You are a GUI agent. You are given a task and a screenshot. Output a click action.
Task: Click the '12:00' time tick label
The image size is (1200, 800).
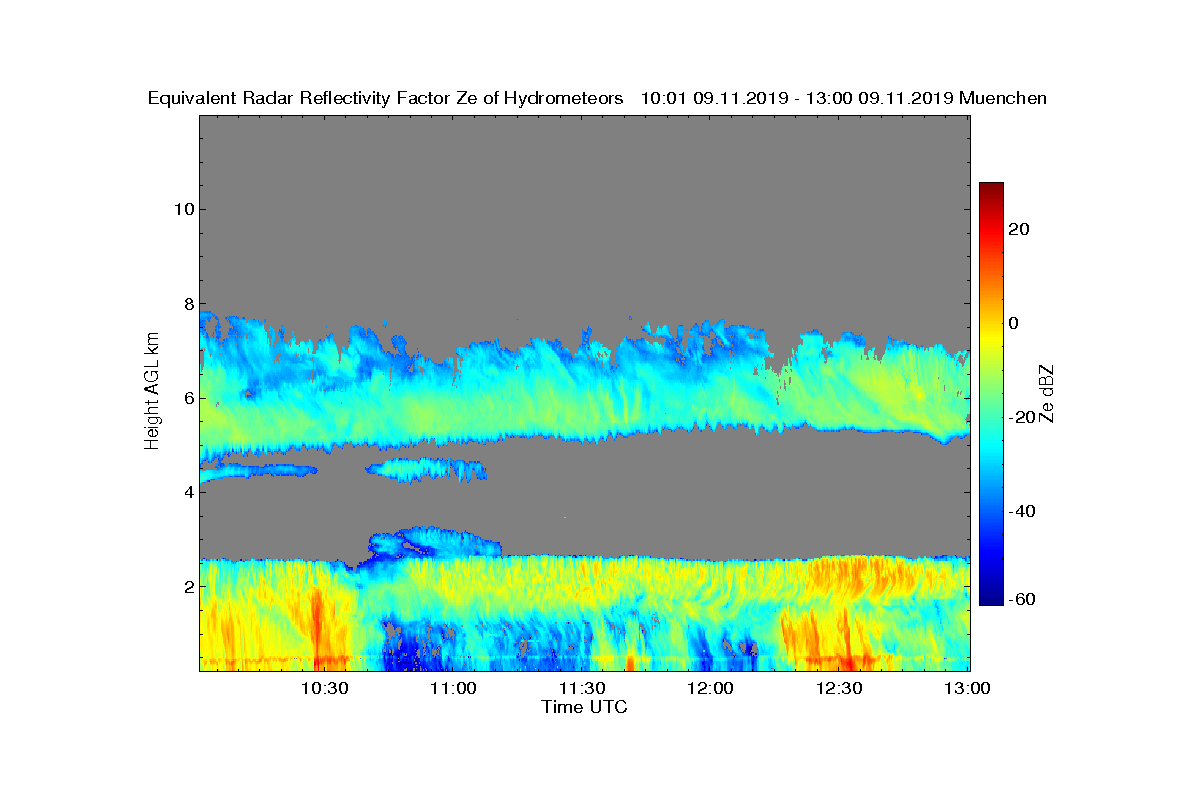(x=711, y=689)
